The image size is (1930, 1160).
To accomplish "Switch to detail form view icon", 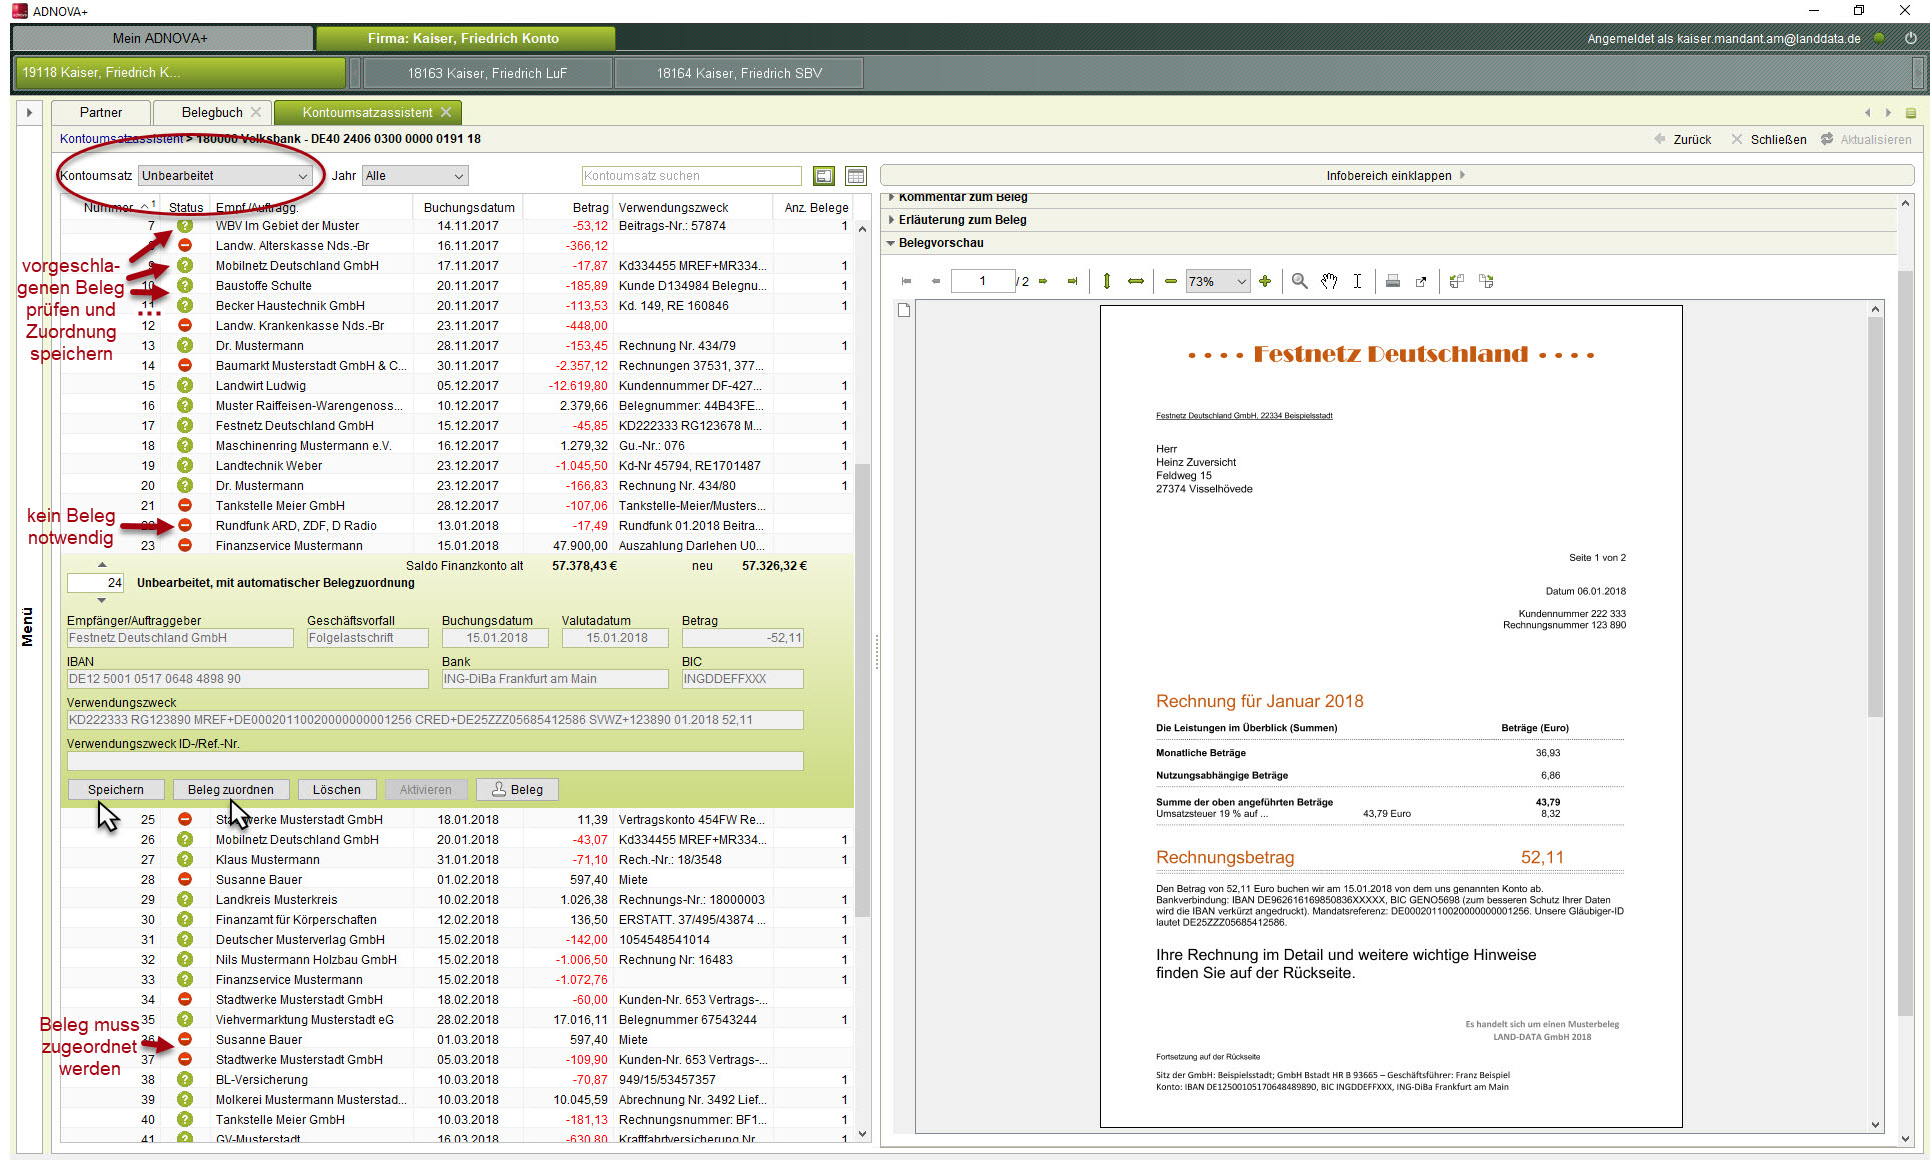I will tap(824, 176).
